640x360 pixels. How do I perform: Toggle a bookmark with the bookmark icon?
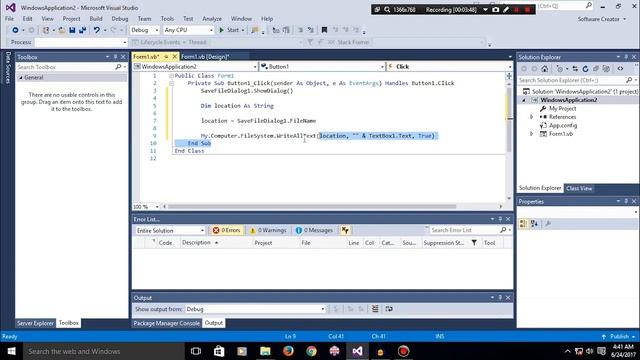pos(324,30)
